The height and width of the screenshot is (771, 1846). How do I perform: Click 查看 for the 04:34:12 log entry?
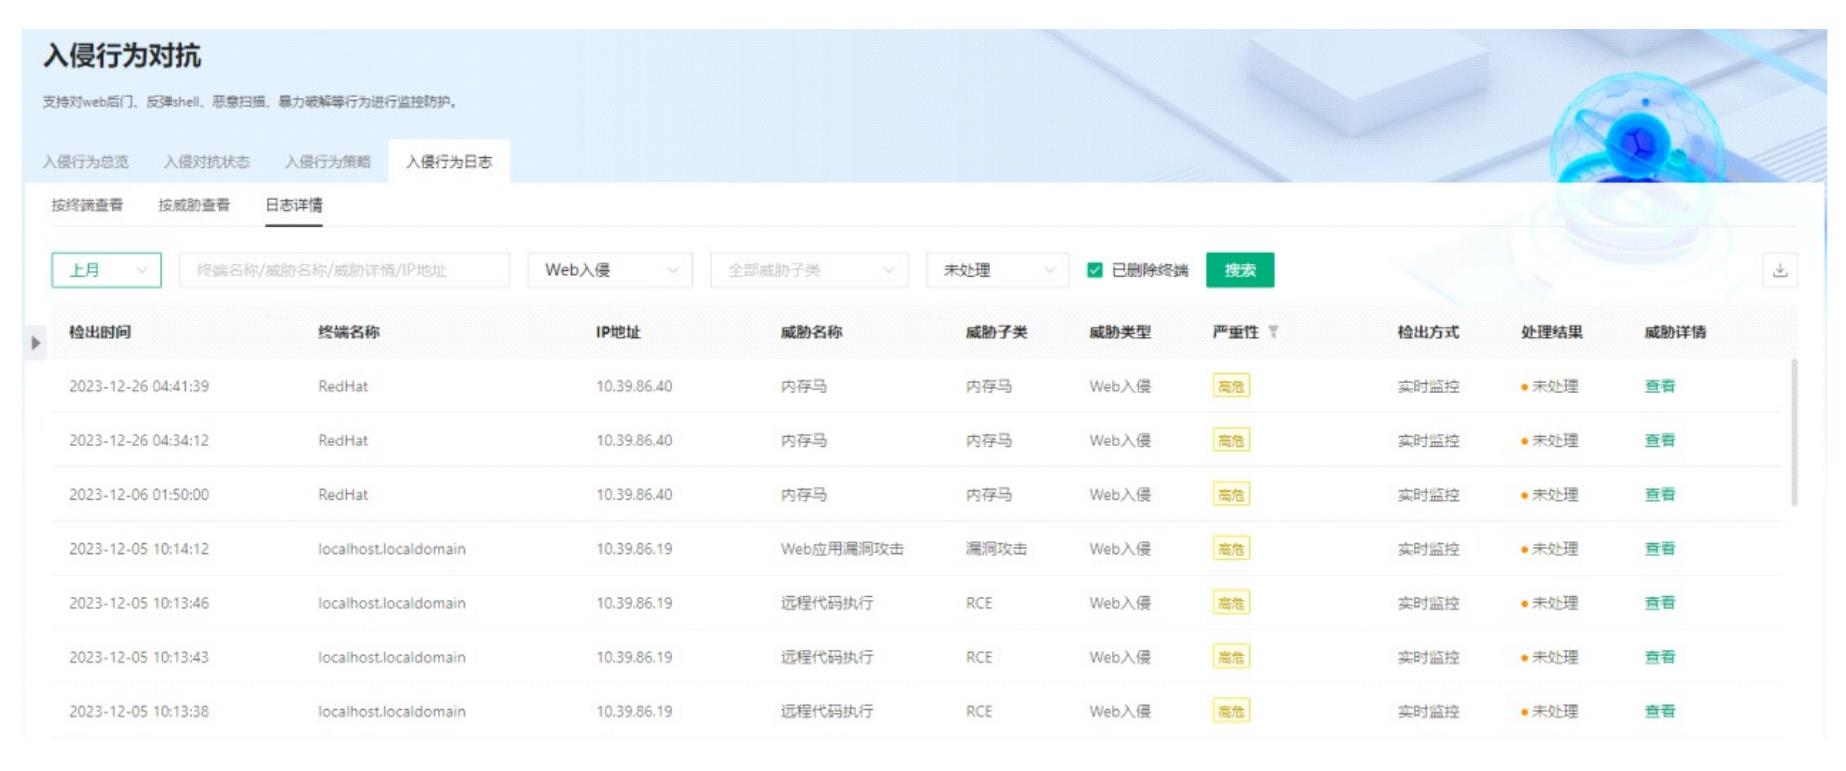point(1660,440)
